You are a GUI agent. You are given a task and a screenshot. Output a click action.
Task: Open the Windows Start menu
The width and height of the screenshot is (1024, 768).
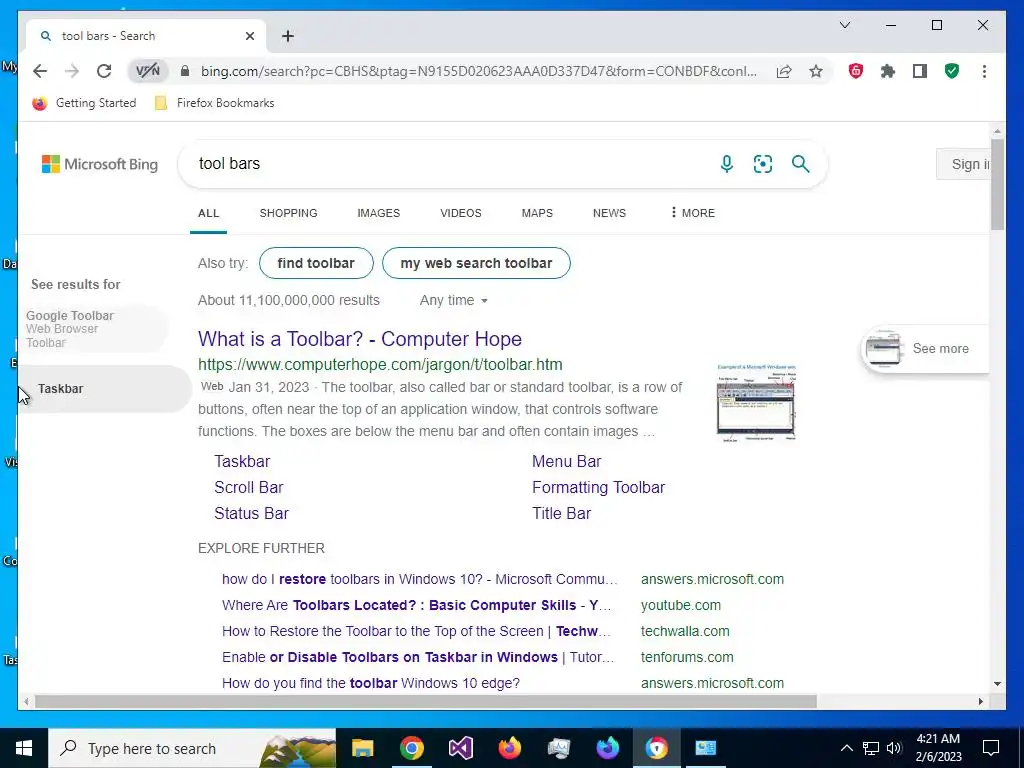(x=24, y=748)
